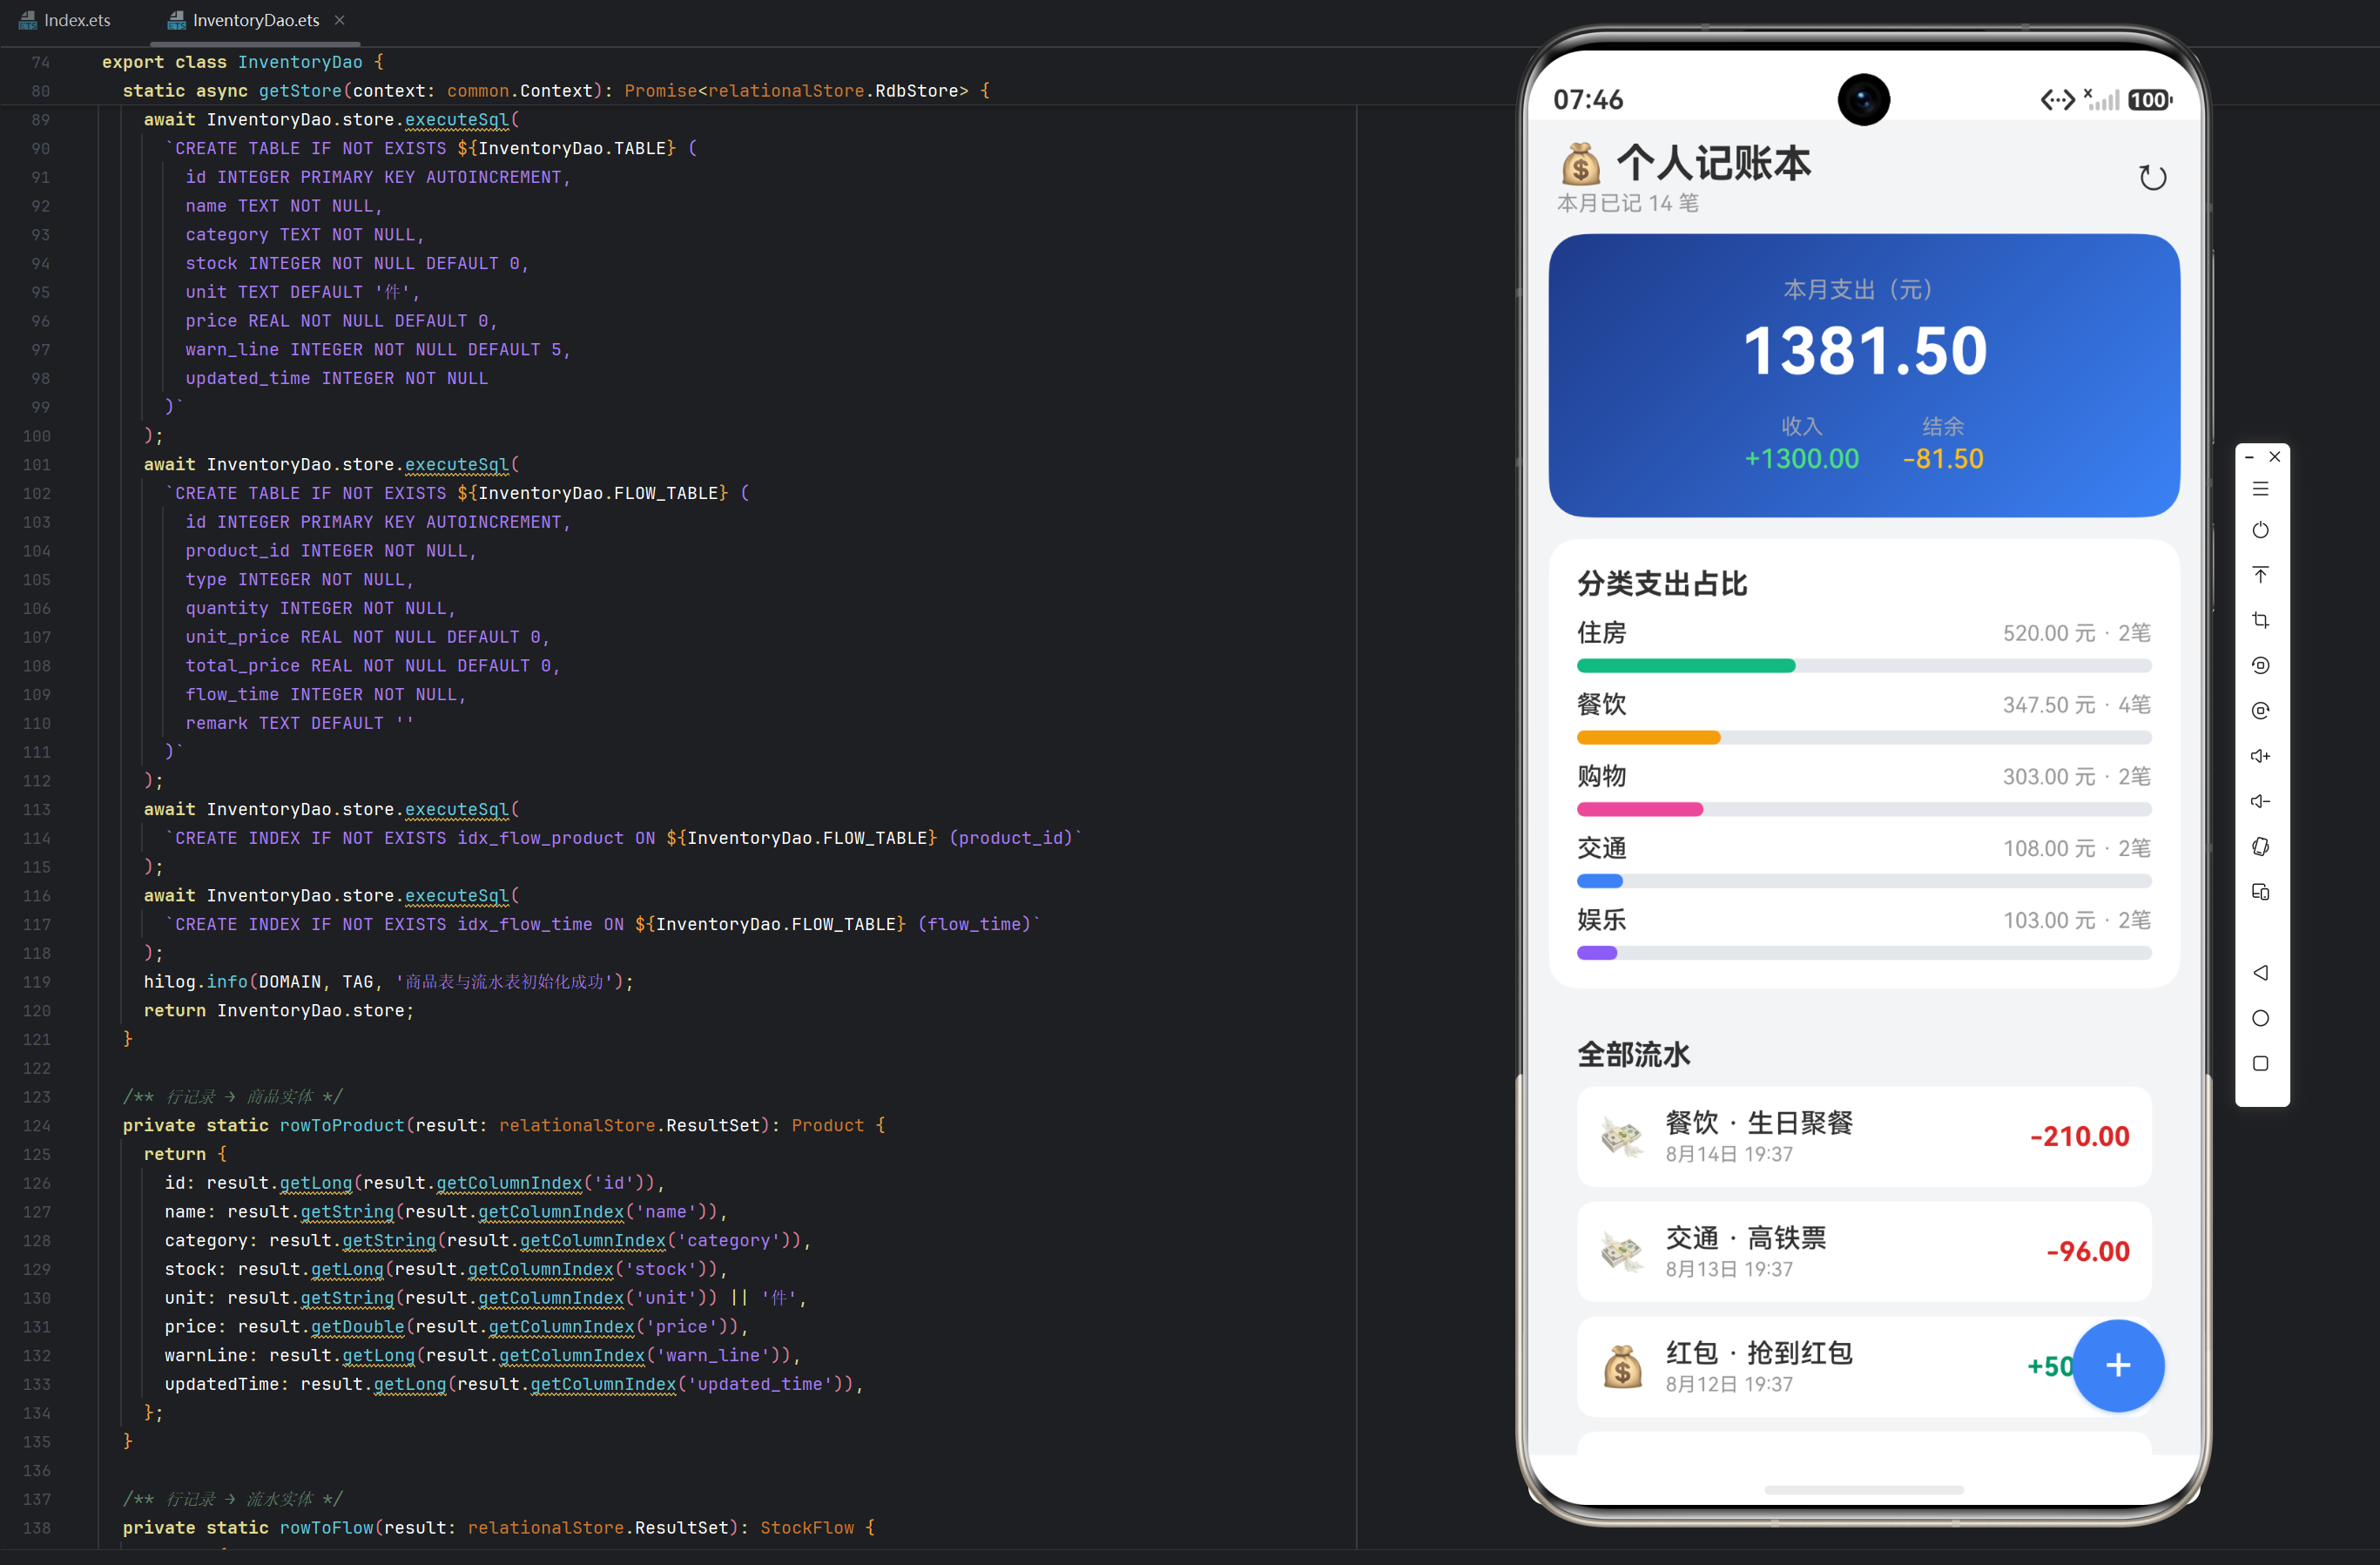Click the orange 餐饮 progress bar
Image resolution: width=2380 pixels, height=1565 pixels.
(1648, 738)
